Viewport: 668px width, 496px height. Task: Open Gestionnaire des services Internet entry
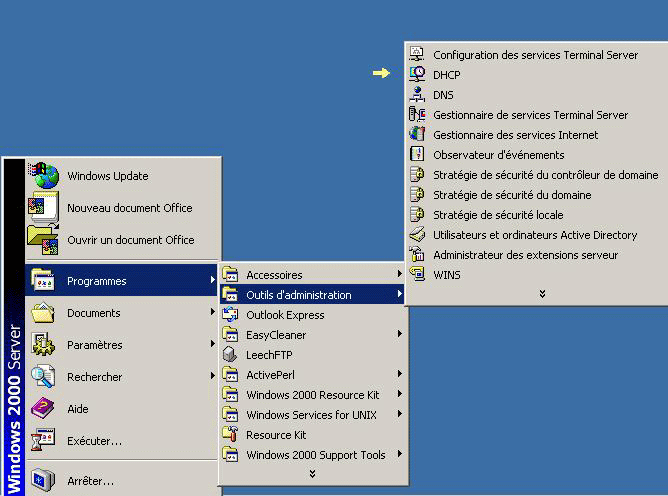pos(536,135)
